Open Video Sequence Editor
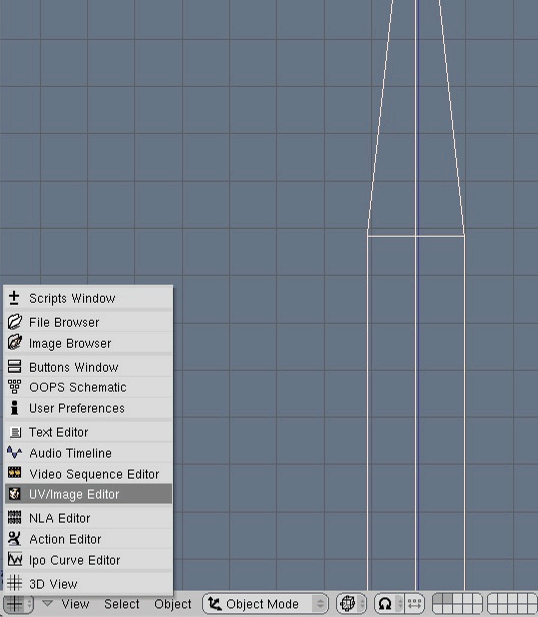 pyautogui.click(x=88, y=474)
